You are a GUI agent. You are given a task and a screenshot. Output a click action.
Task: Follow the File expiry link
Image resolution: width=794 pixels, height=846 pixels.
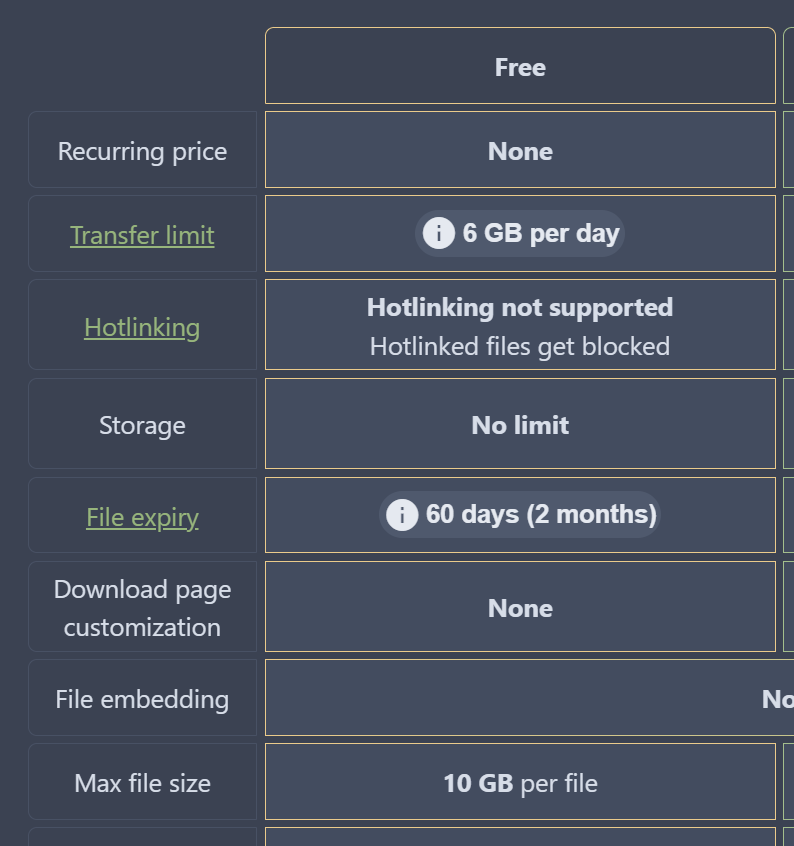pos(142,517)
